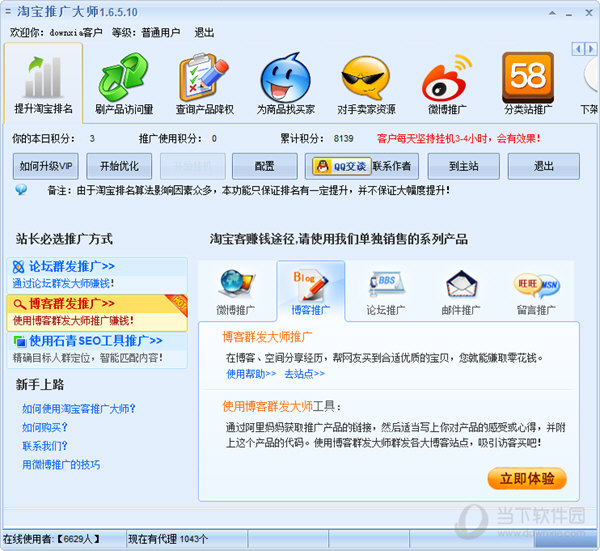The image size is (600, 551).
Task: Select the 刷产品访问量 green arrows icon
Action: 124,77
